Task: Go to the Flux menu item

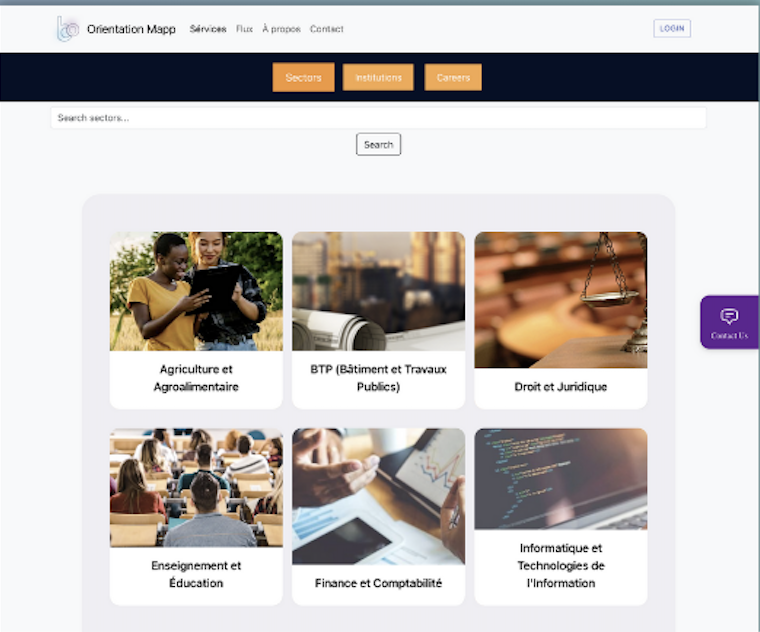Action: click(244, 29)
